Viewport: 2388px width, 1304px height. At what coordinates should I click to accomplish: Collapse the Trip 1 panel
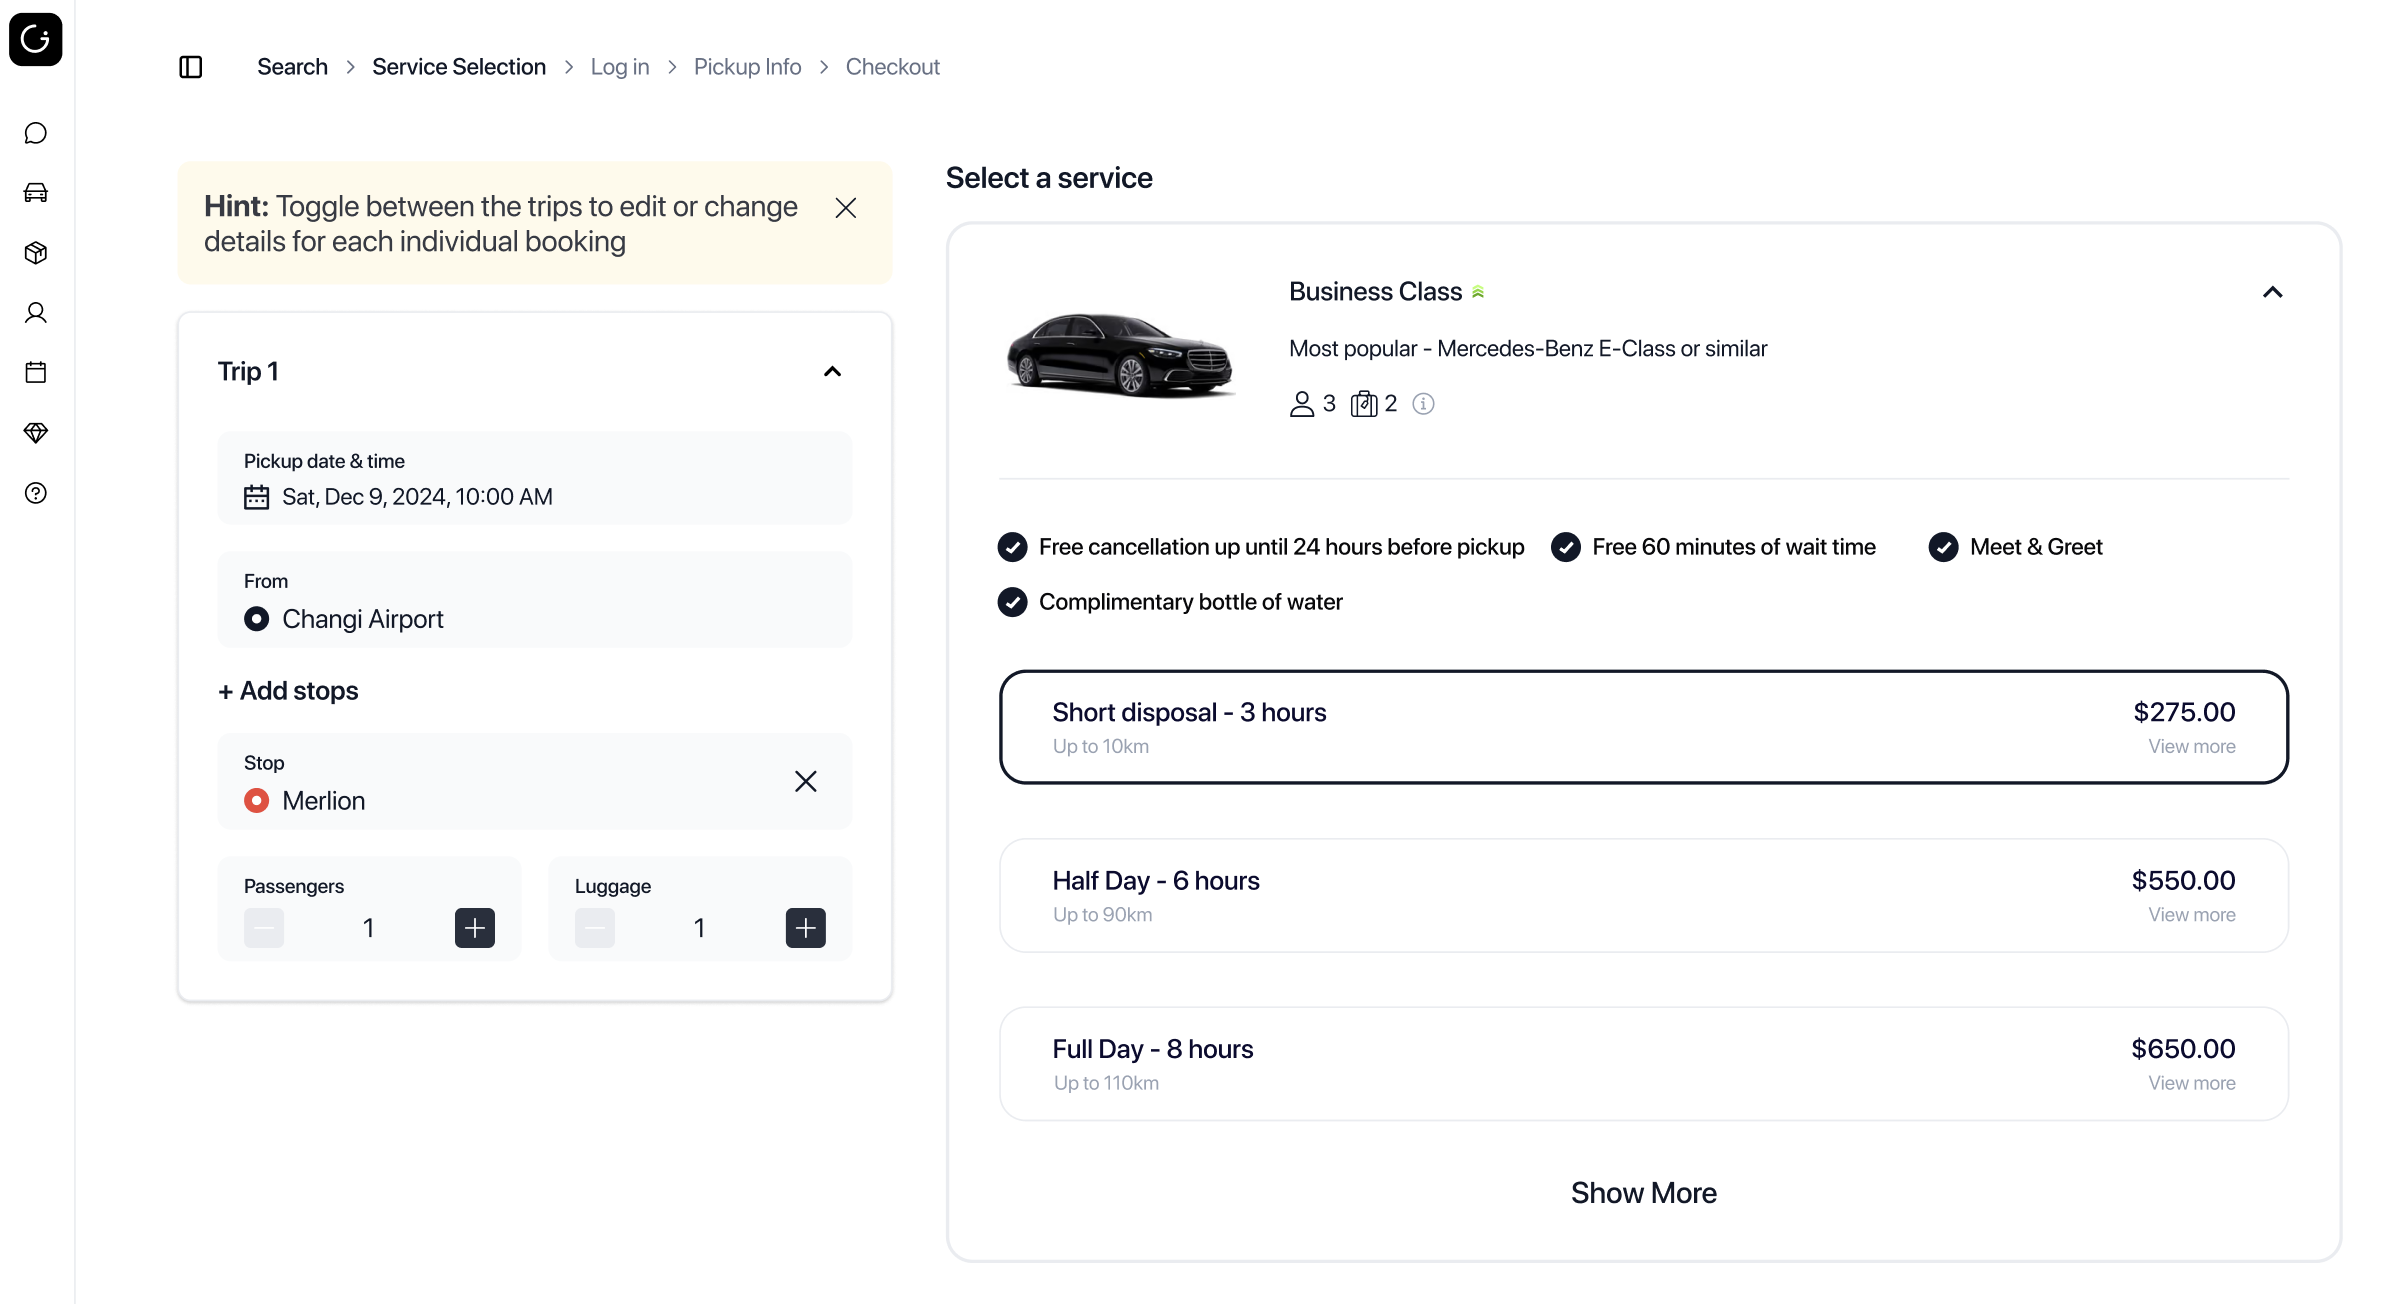tap(832, 372)
